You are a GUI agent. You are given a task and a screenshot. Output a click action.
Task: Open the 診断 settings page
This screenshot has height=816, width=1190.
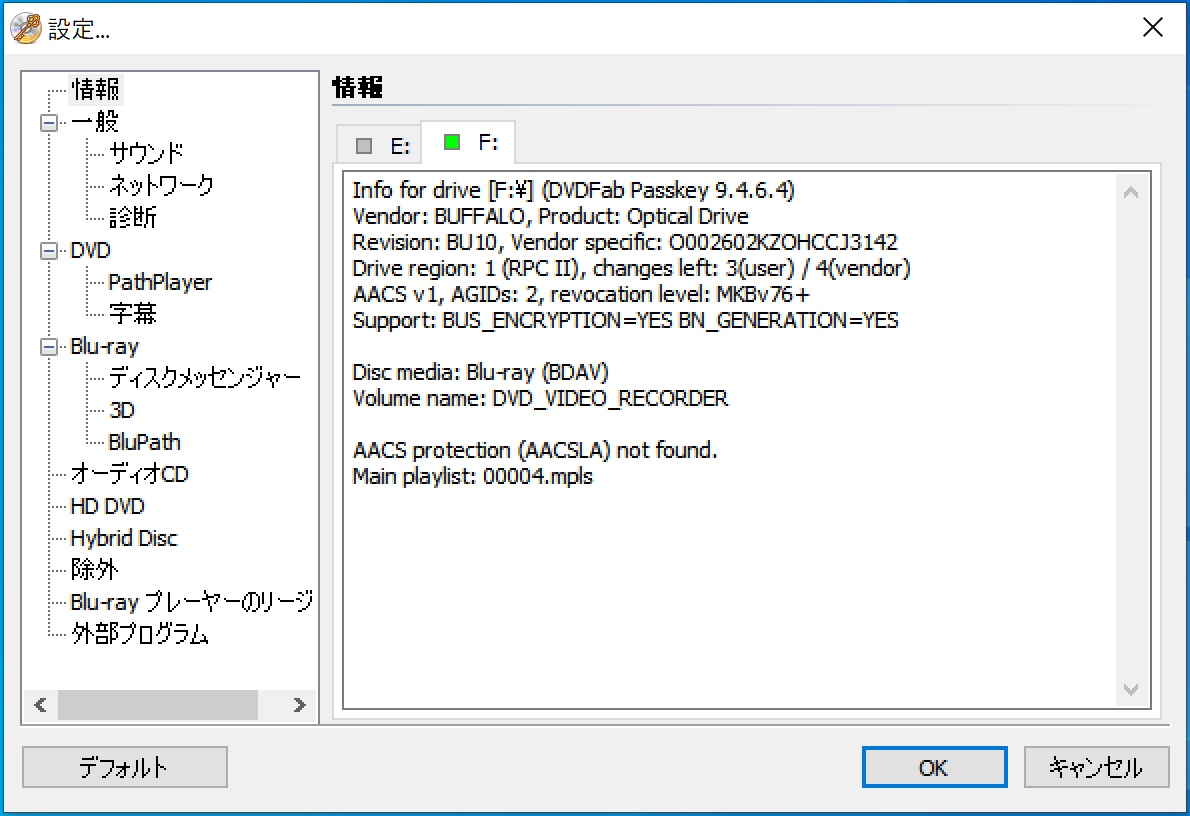(133, 218)
